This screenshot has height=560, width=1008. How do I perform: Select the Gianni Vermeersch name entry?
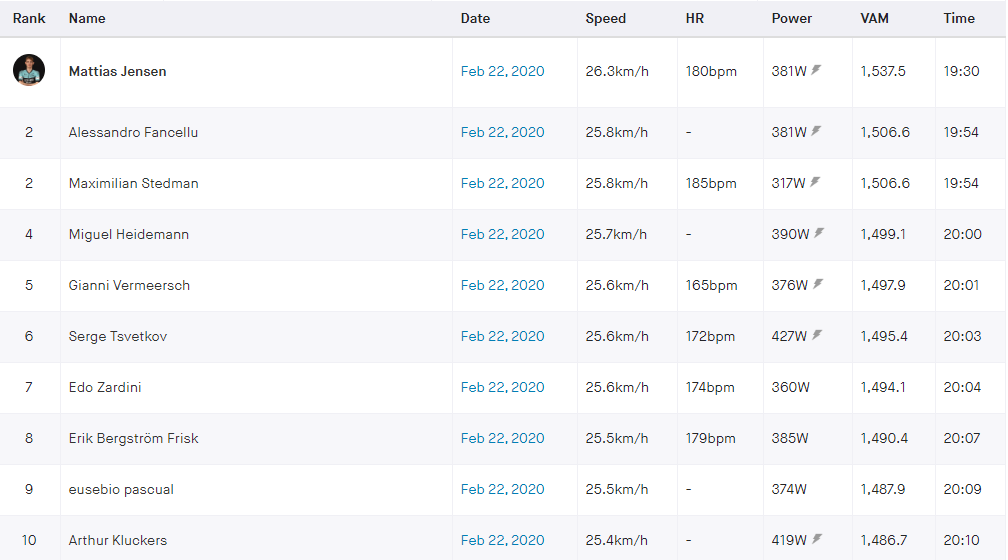click(129, 285)
